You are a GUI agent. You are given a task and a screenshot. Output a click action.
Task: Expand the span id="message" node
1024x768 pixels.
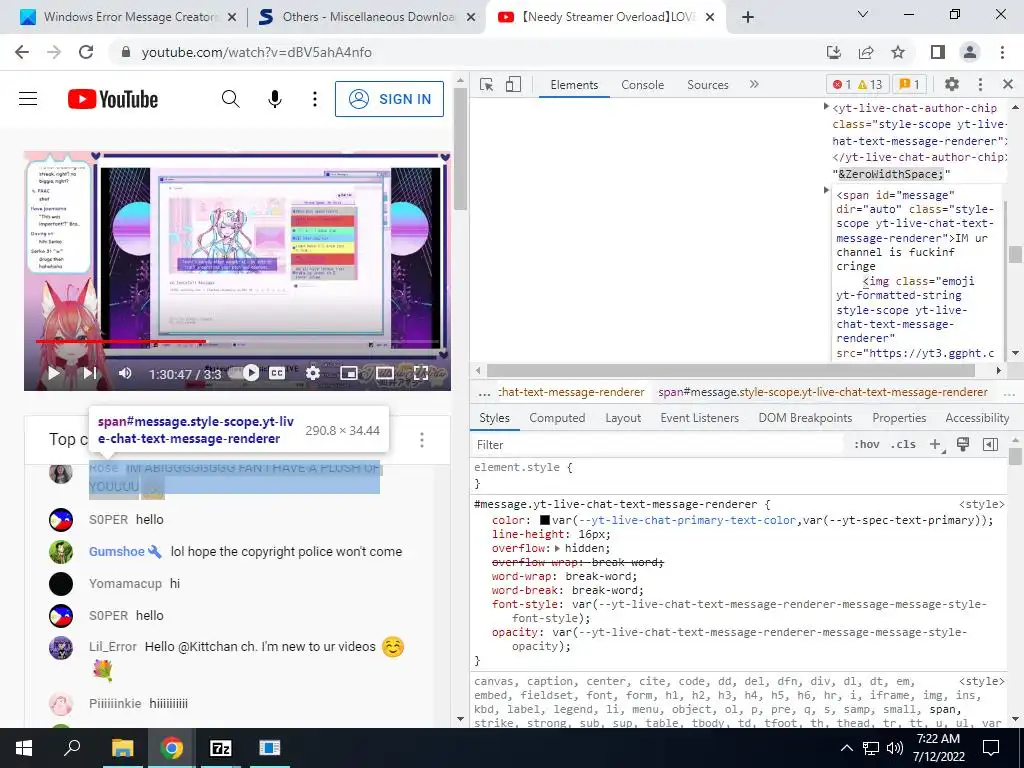coord(826,190)
